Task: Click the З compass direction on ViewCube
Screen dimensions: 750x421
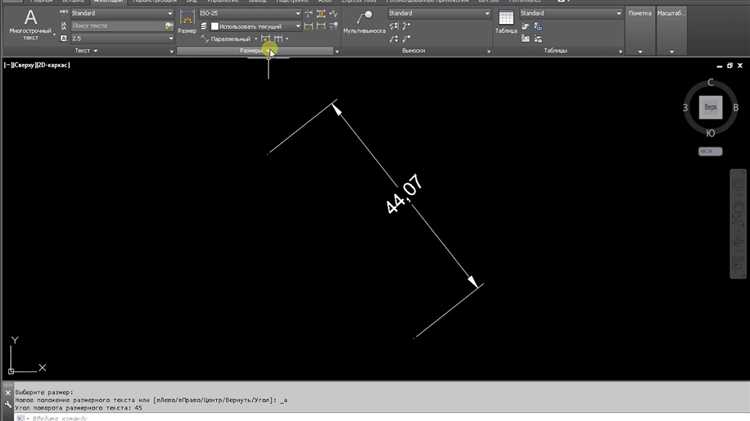Action: [x=685, y=108]
